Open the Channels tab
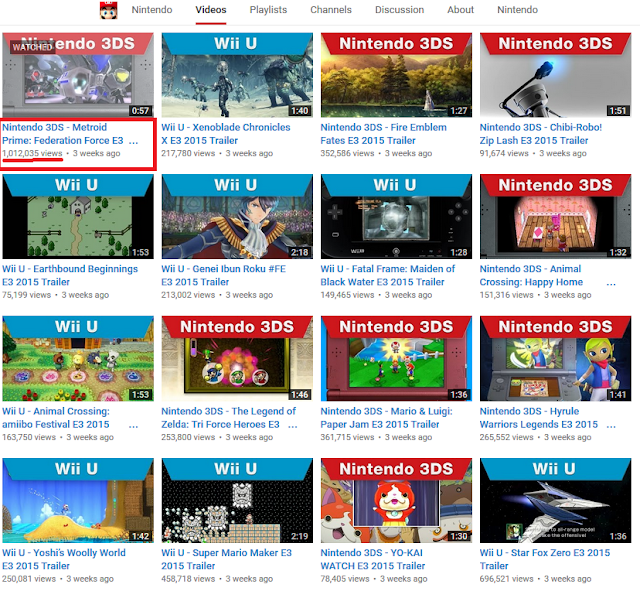The image size is (640, 591). pyautogui.click(x=331, y=10)
